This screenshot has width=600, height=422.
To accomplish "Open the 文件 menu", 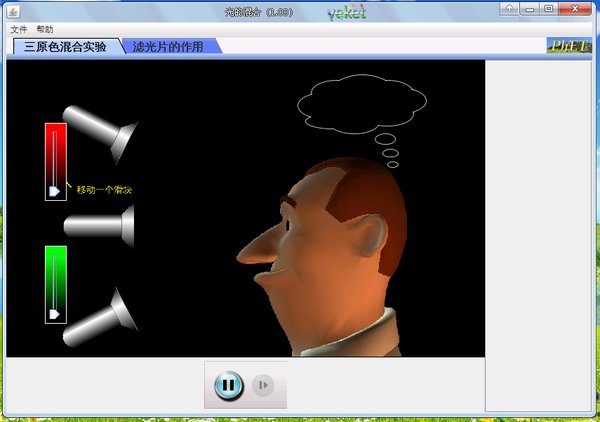I will [x=18, y=29].
